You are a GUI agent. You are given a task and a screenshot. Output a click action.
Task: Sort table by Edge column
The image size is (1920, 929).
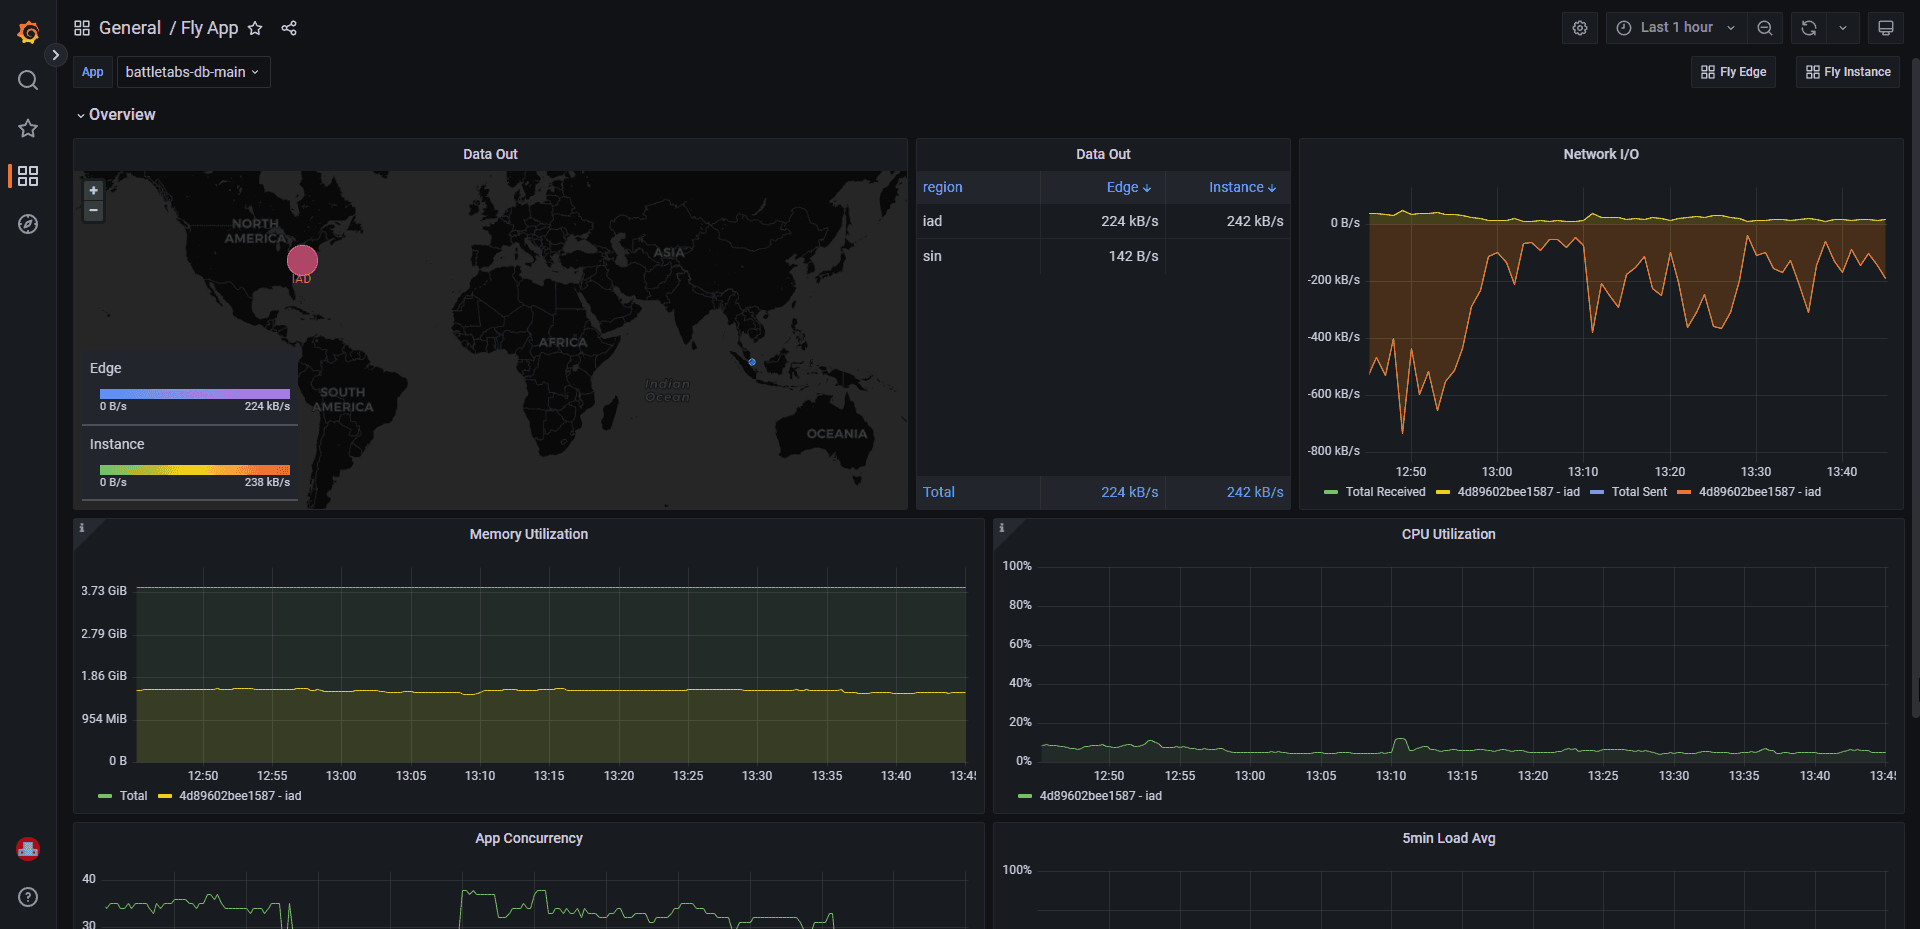tap(1127, 188)
